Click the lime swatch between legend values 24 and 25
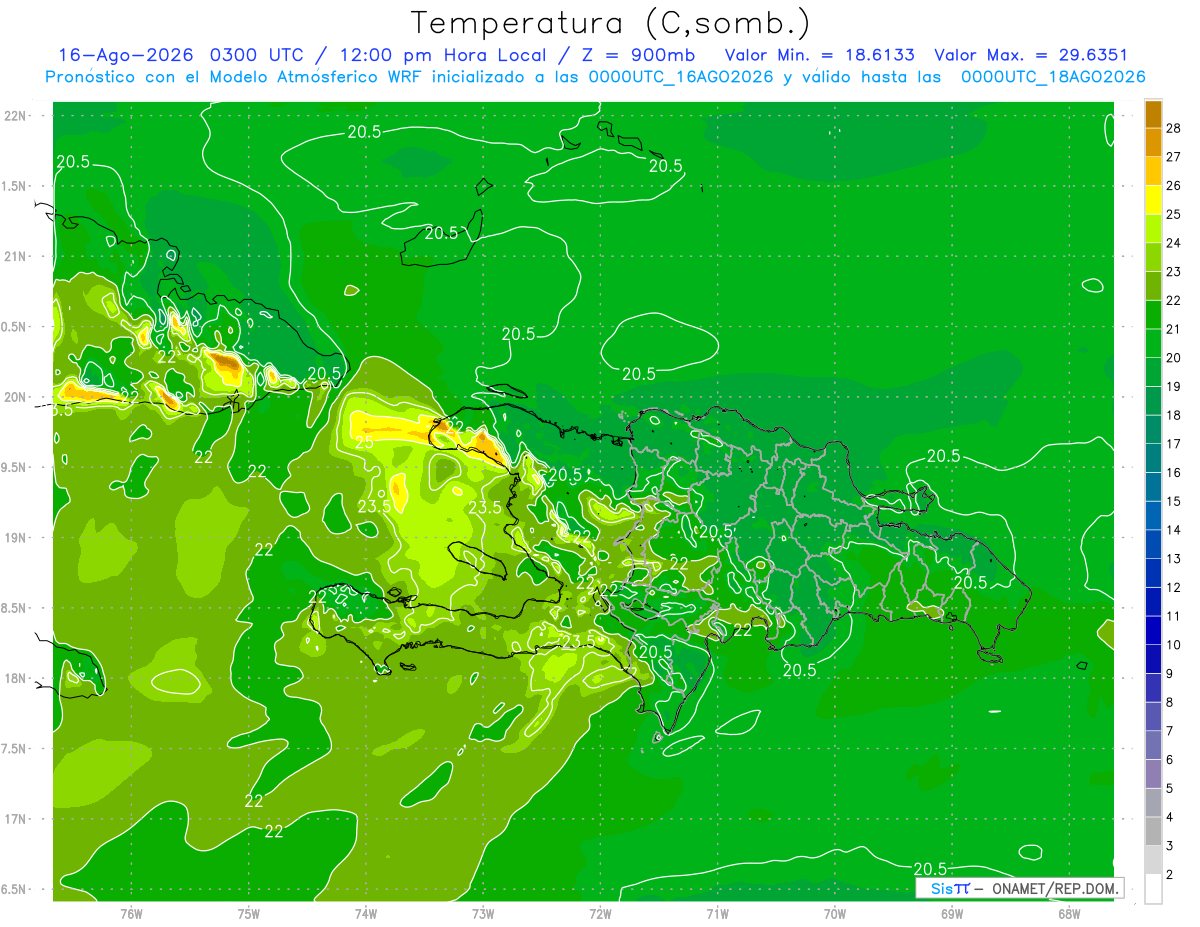This screenshot has height=927, width=1200. tap(1153, 229)
